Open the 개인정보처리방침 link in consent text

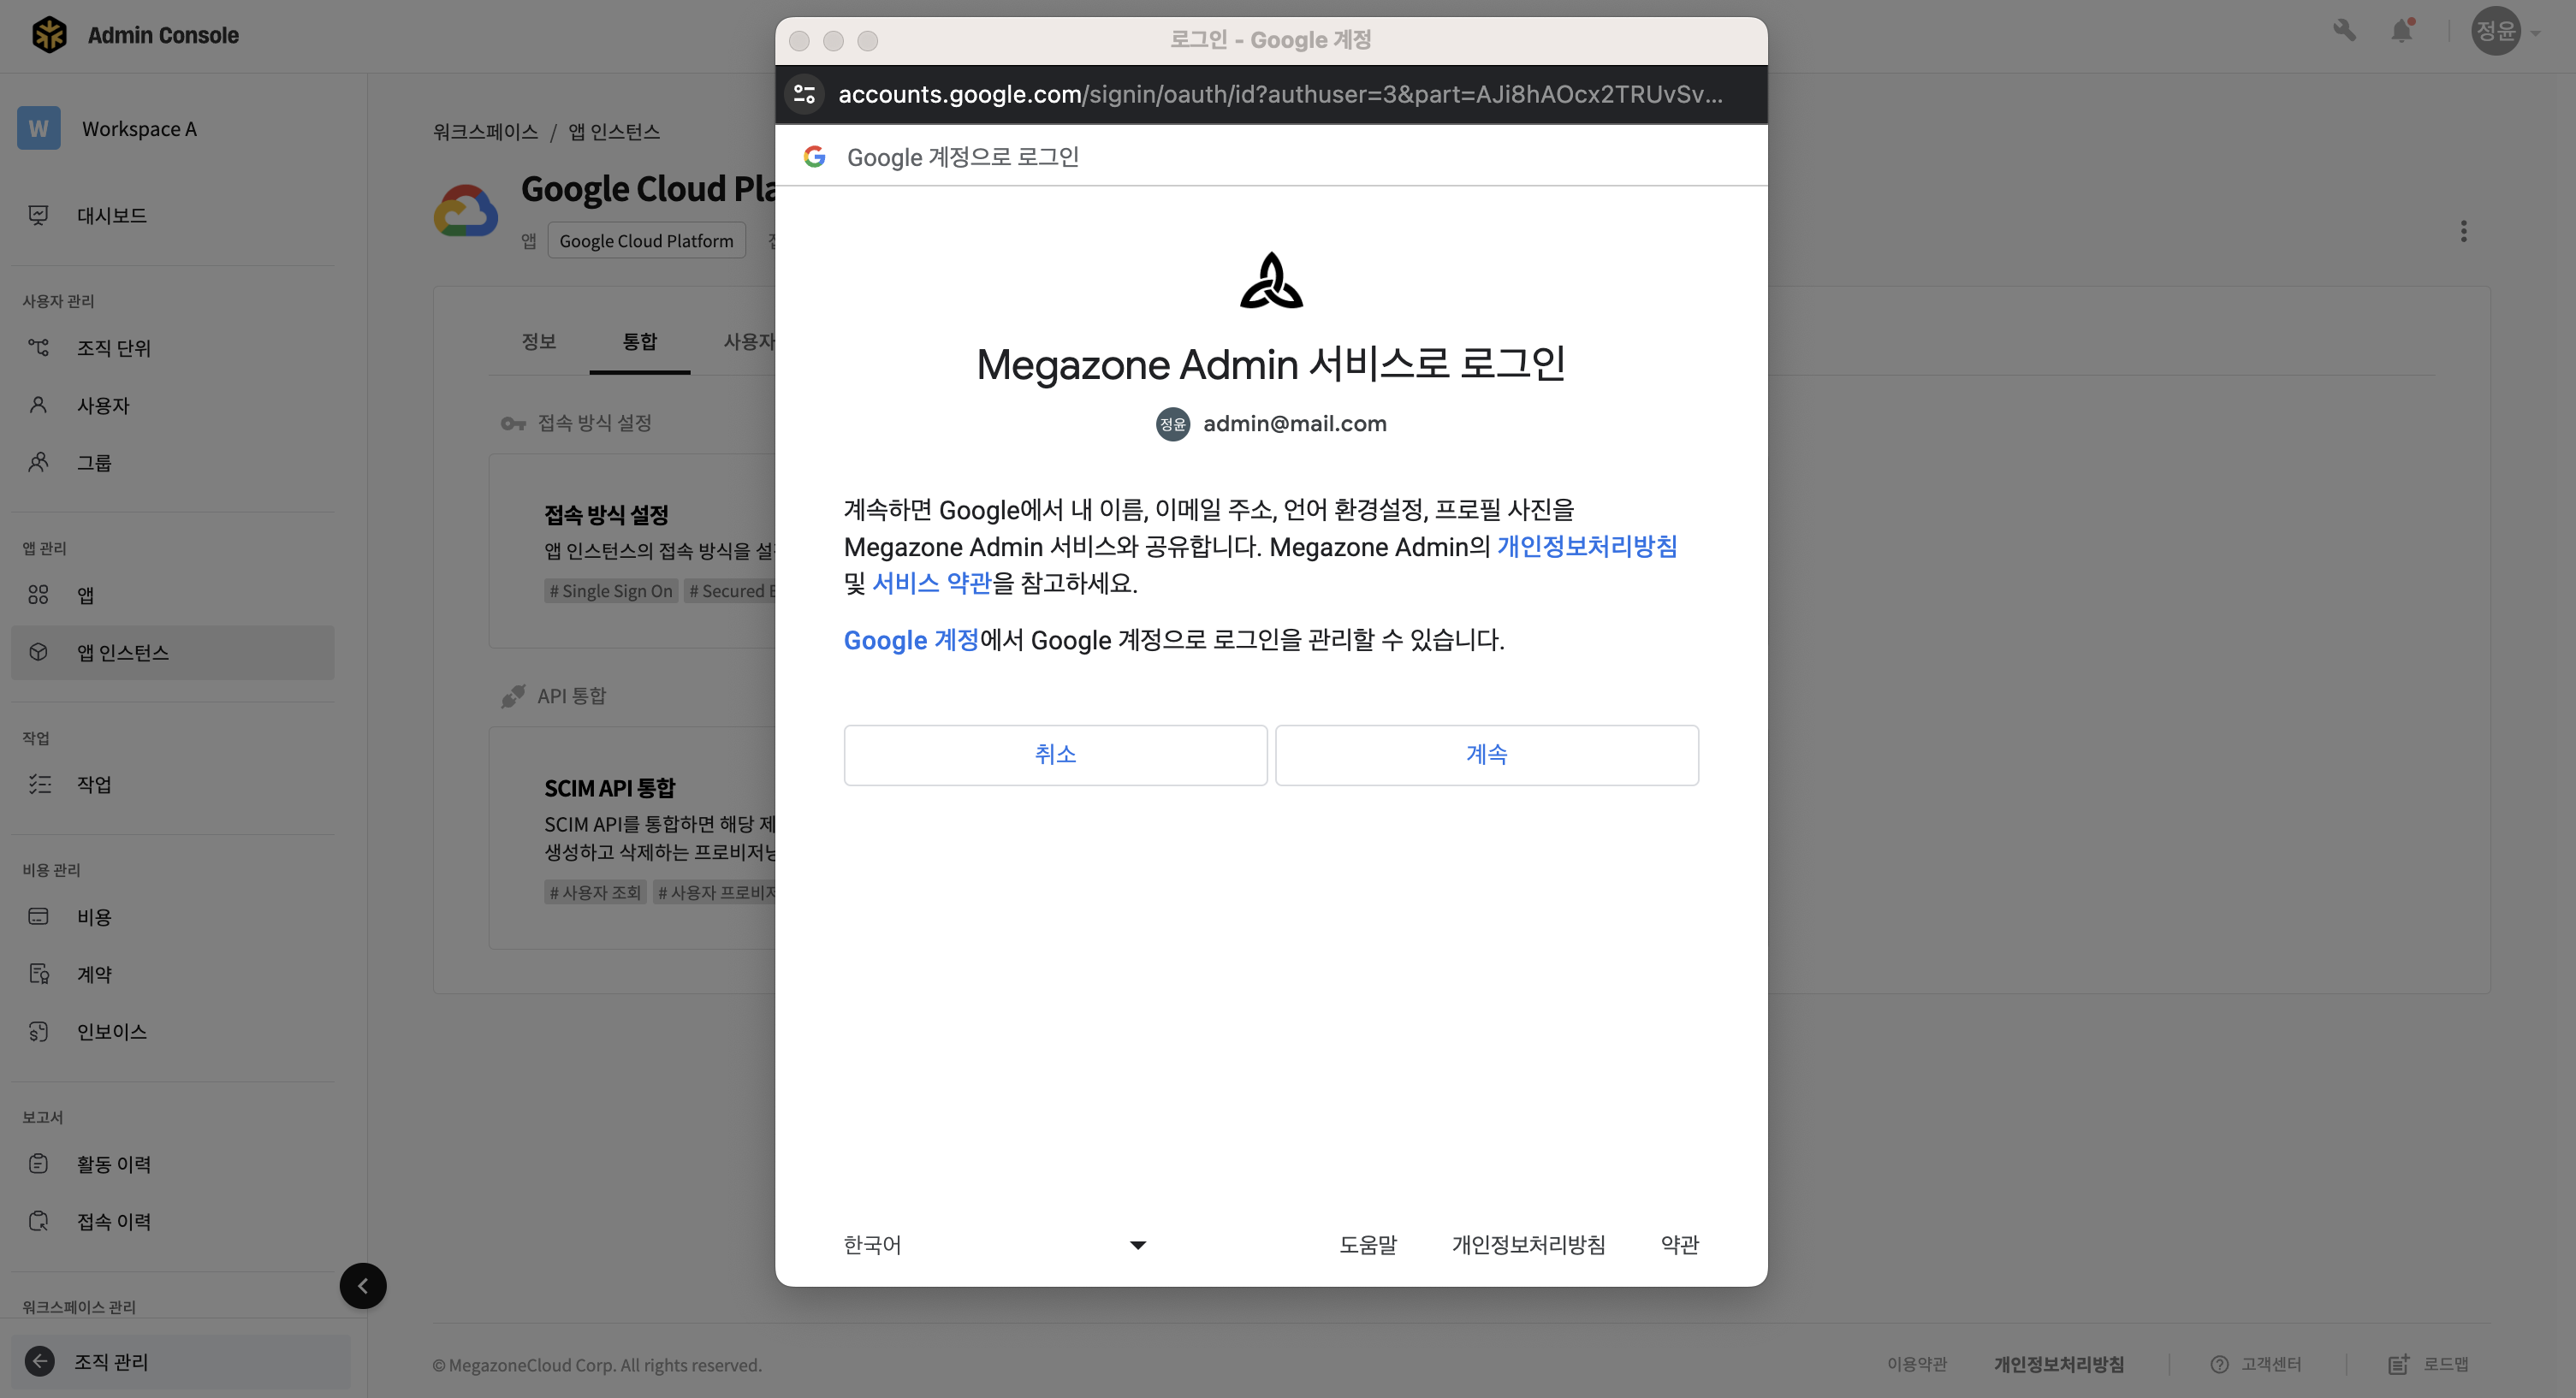pyautogui.click(x=1587, y=547)
